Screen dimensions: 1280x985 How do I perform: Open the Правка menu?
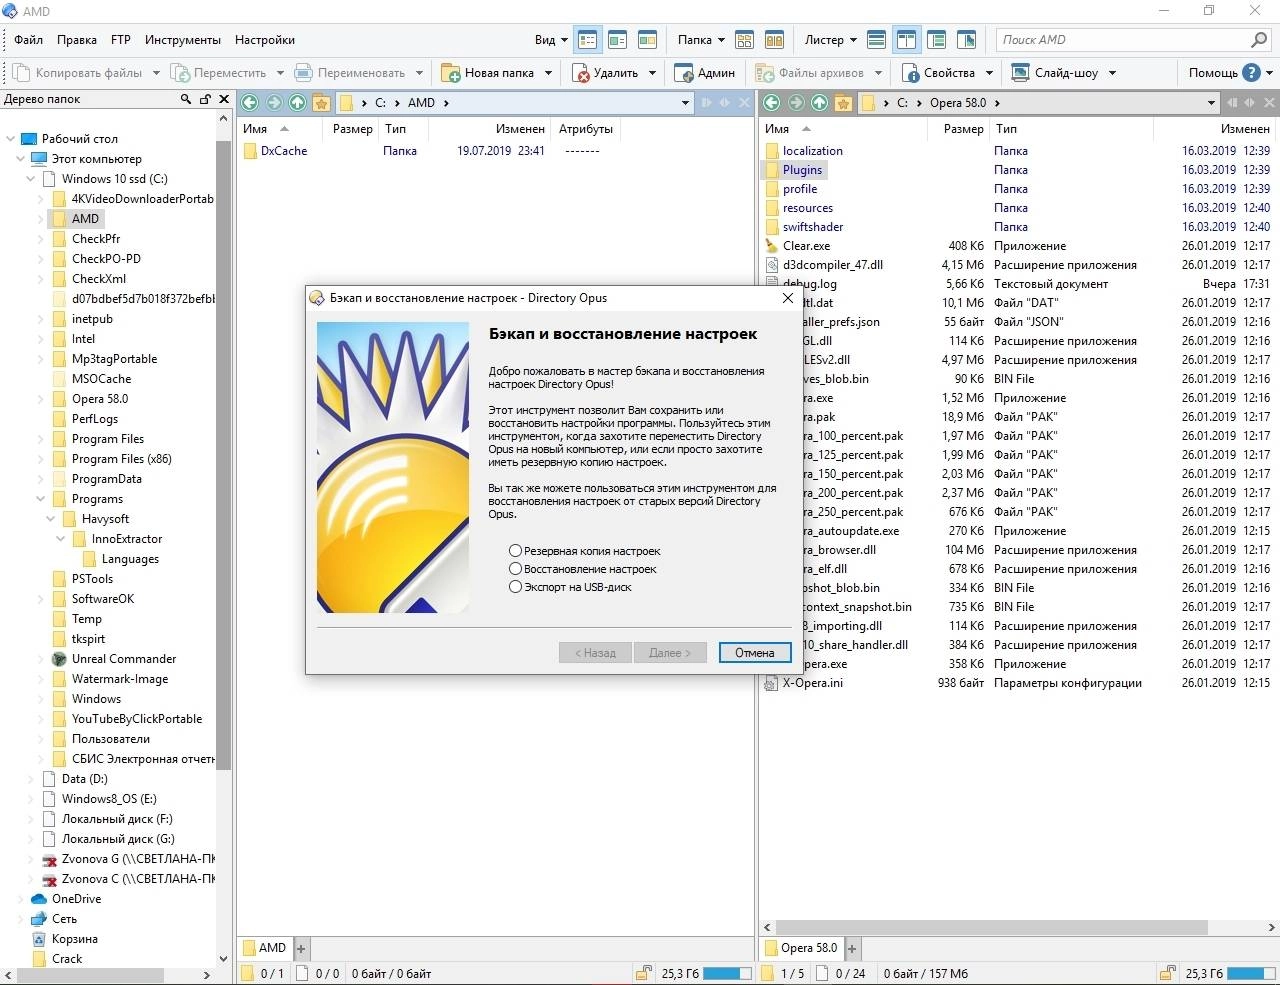click(77, 40)
